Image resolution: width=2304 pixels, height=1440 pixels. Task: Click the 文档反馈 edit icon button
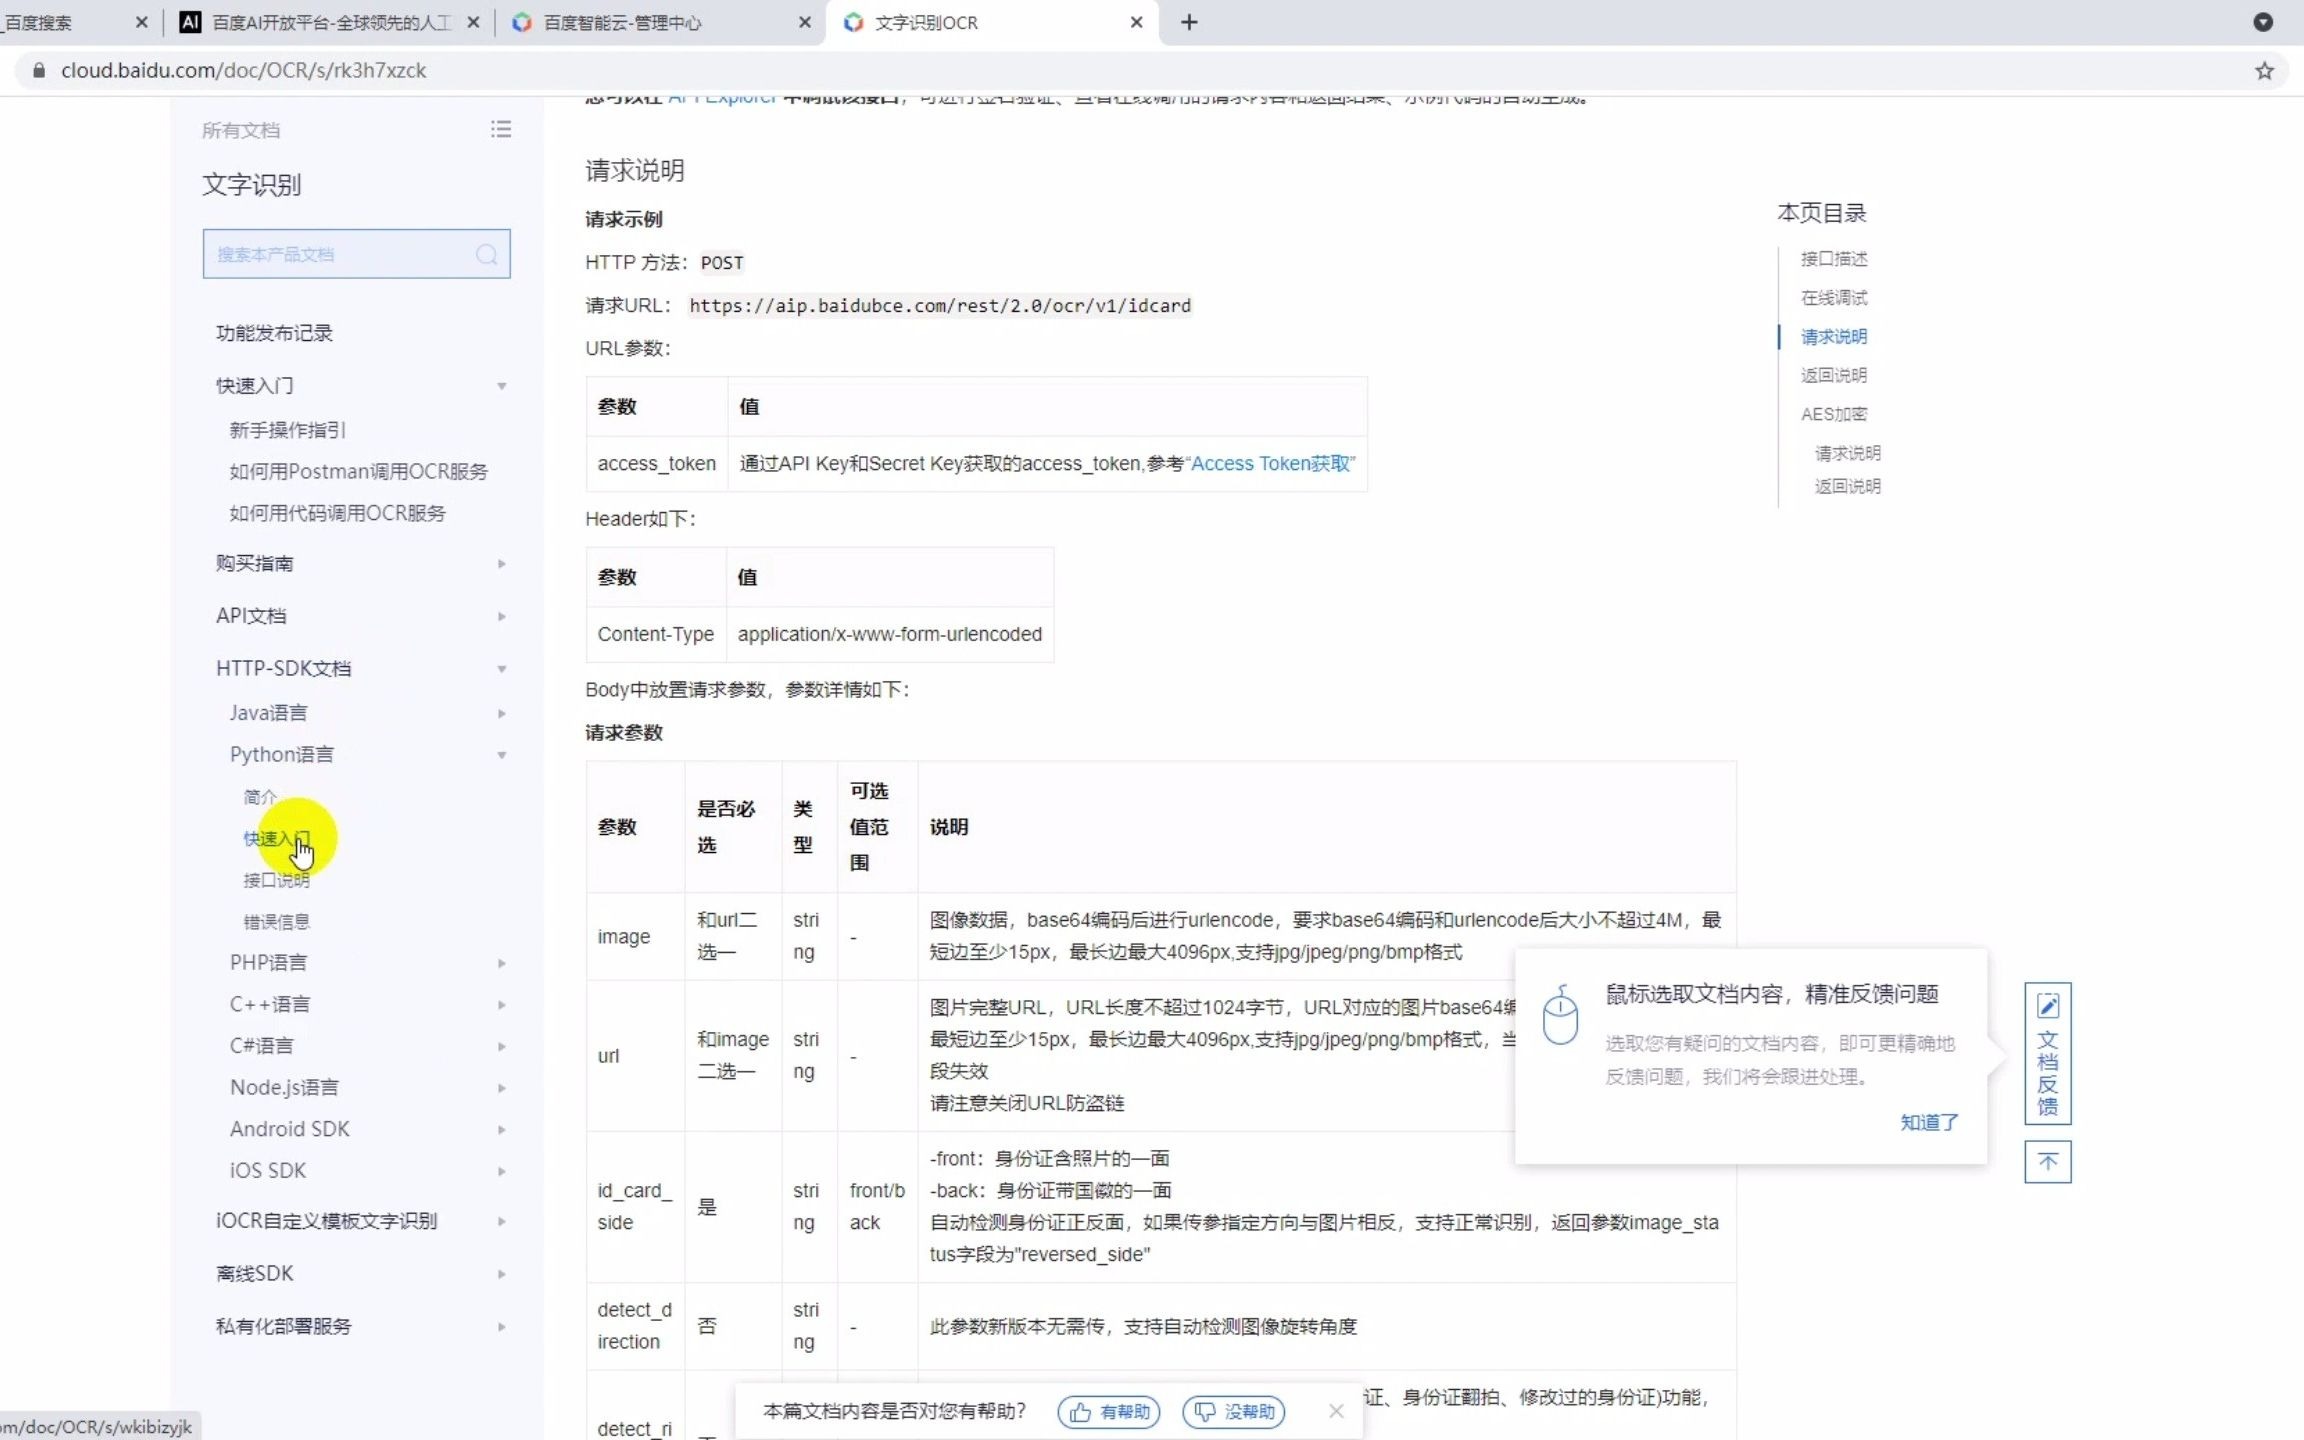2047,1053
